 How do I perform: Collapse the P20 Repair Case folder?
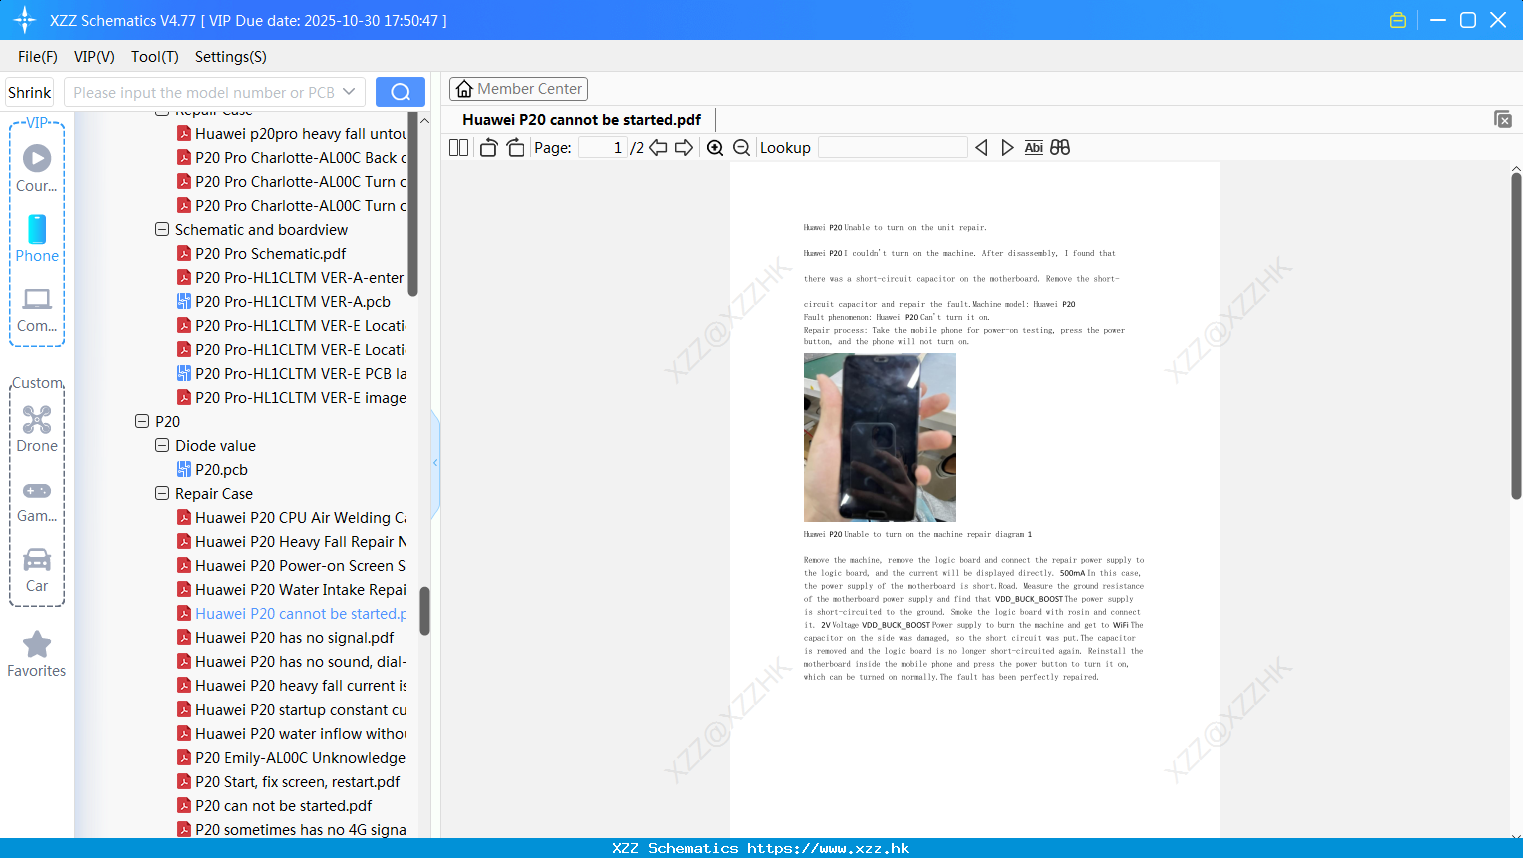coord(162,493)
